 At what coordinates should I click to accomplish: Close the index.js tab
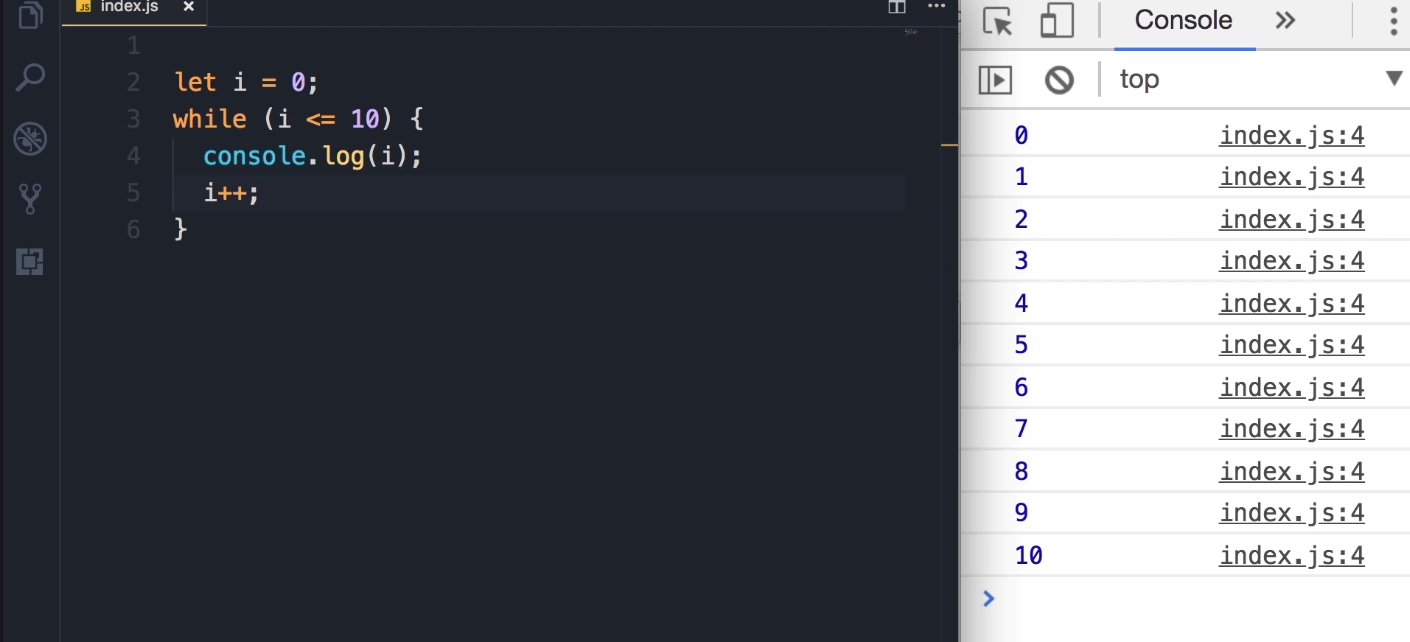point(188,7)
